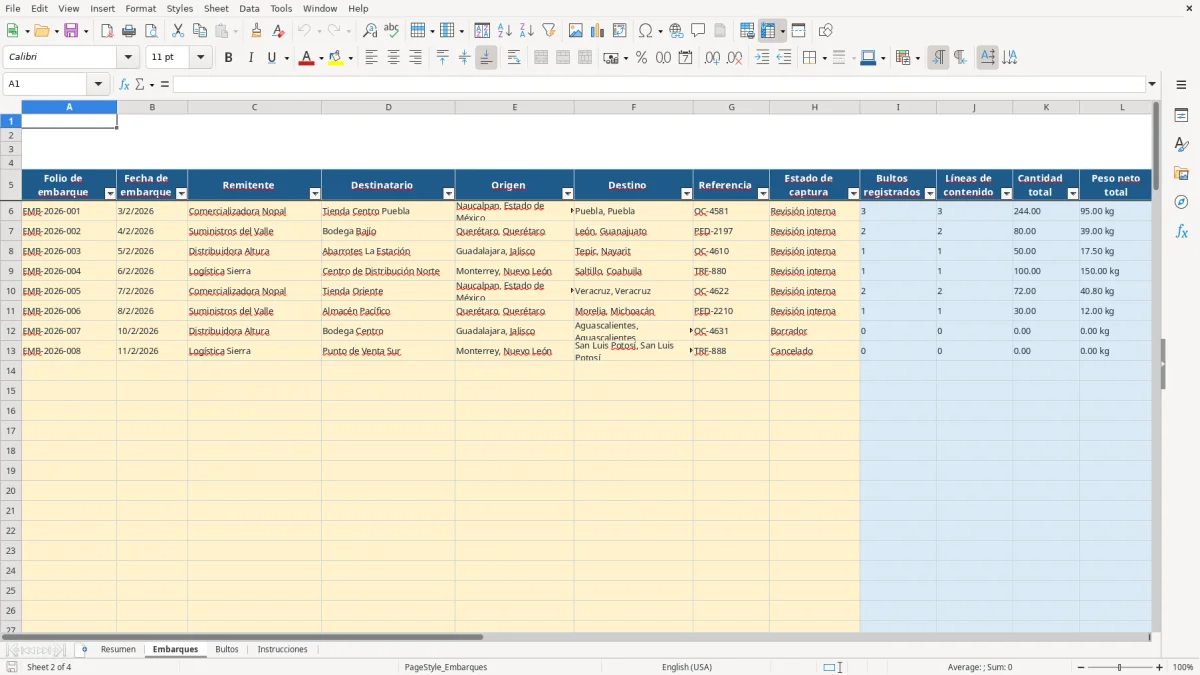
Task: Sort descending Z to A
Action: pyautogui.click(x=527, y=31)
